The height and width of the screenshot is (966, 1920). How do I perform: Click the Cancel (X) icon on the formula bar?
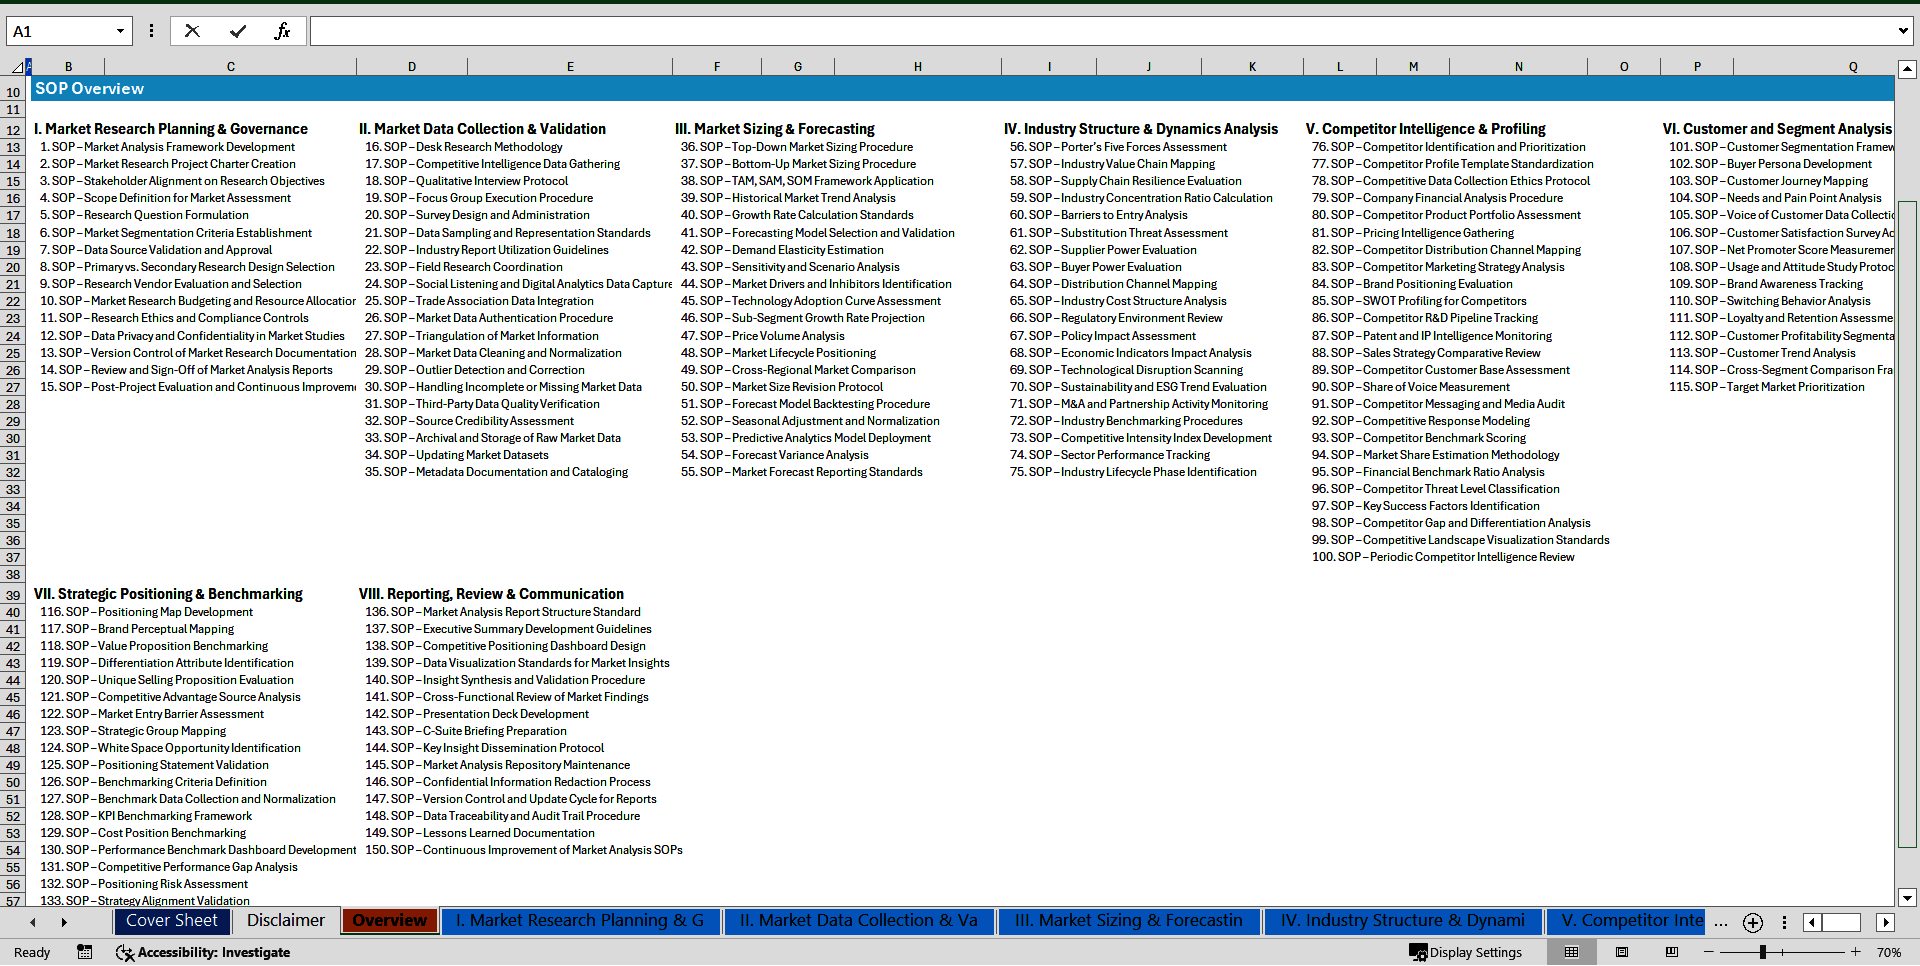(x=191, y=30)
